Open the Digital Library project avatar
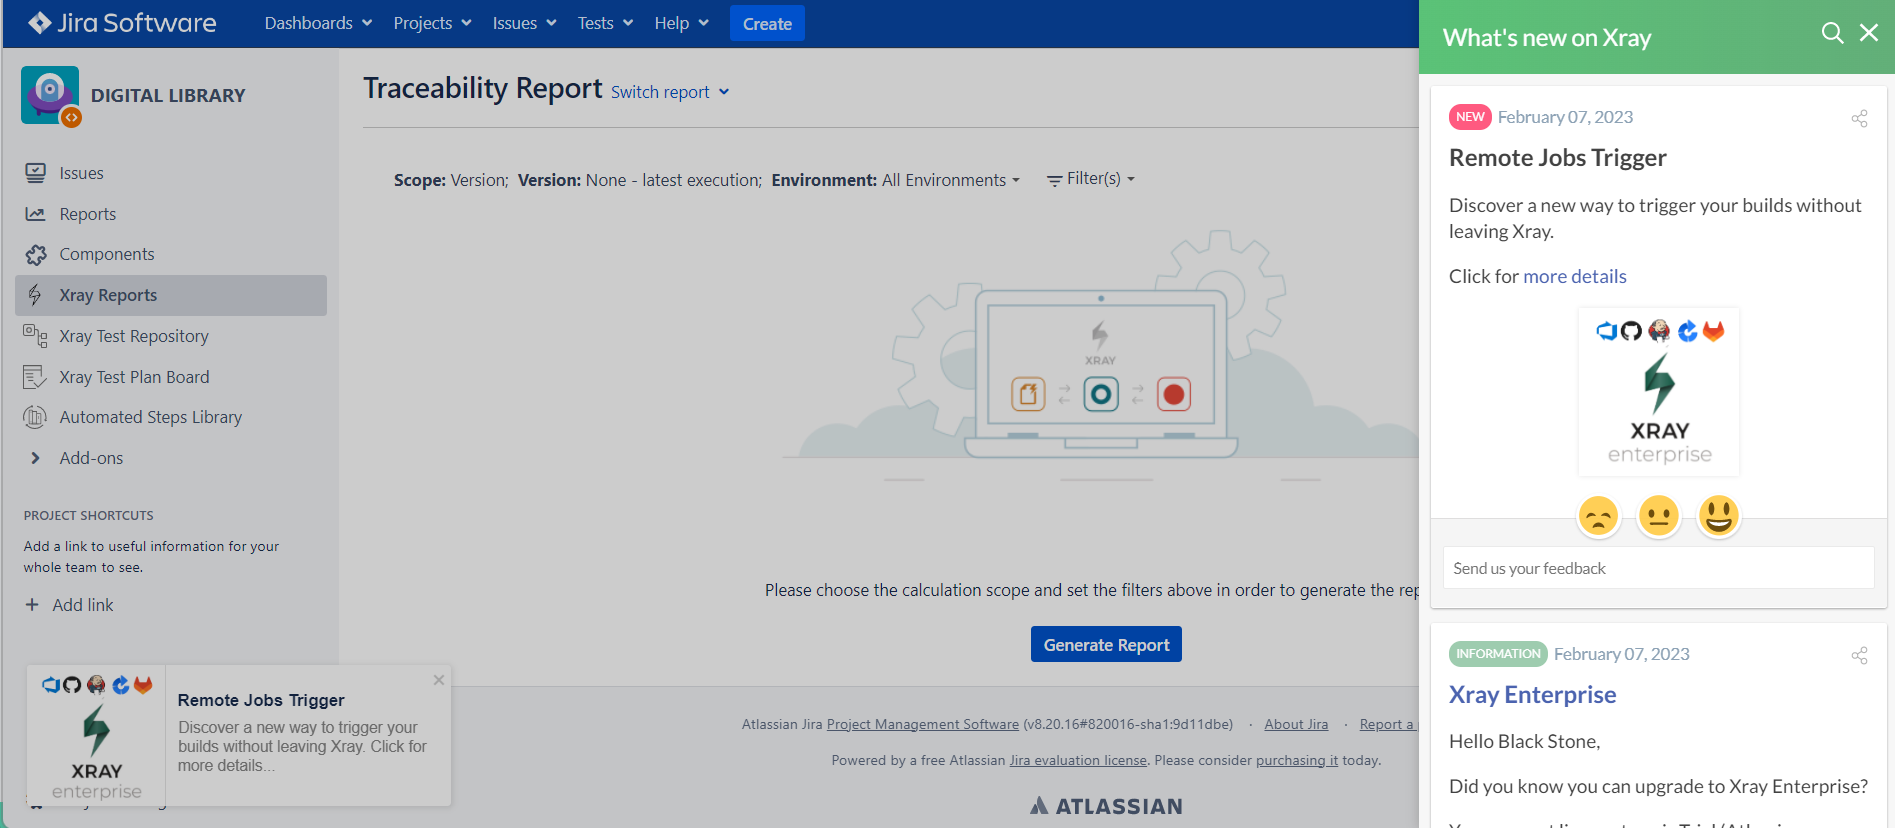Viewport: 1896px width, 828px height. 50,95
